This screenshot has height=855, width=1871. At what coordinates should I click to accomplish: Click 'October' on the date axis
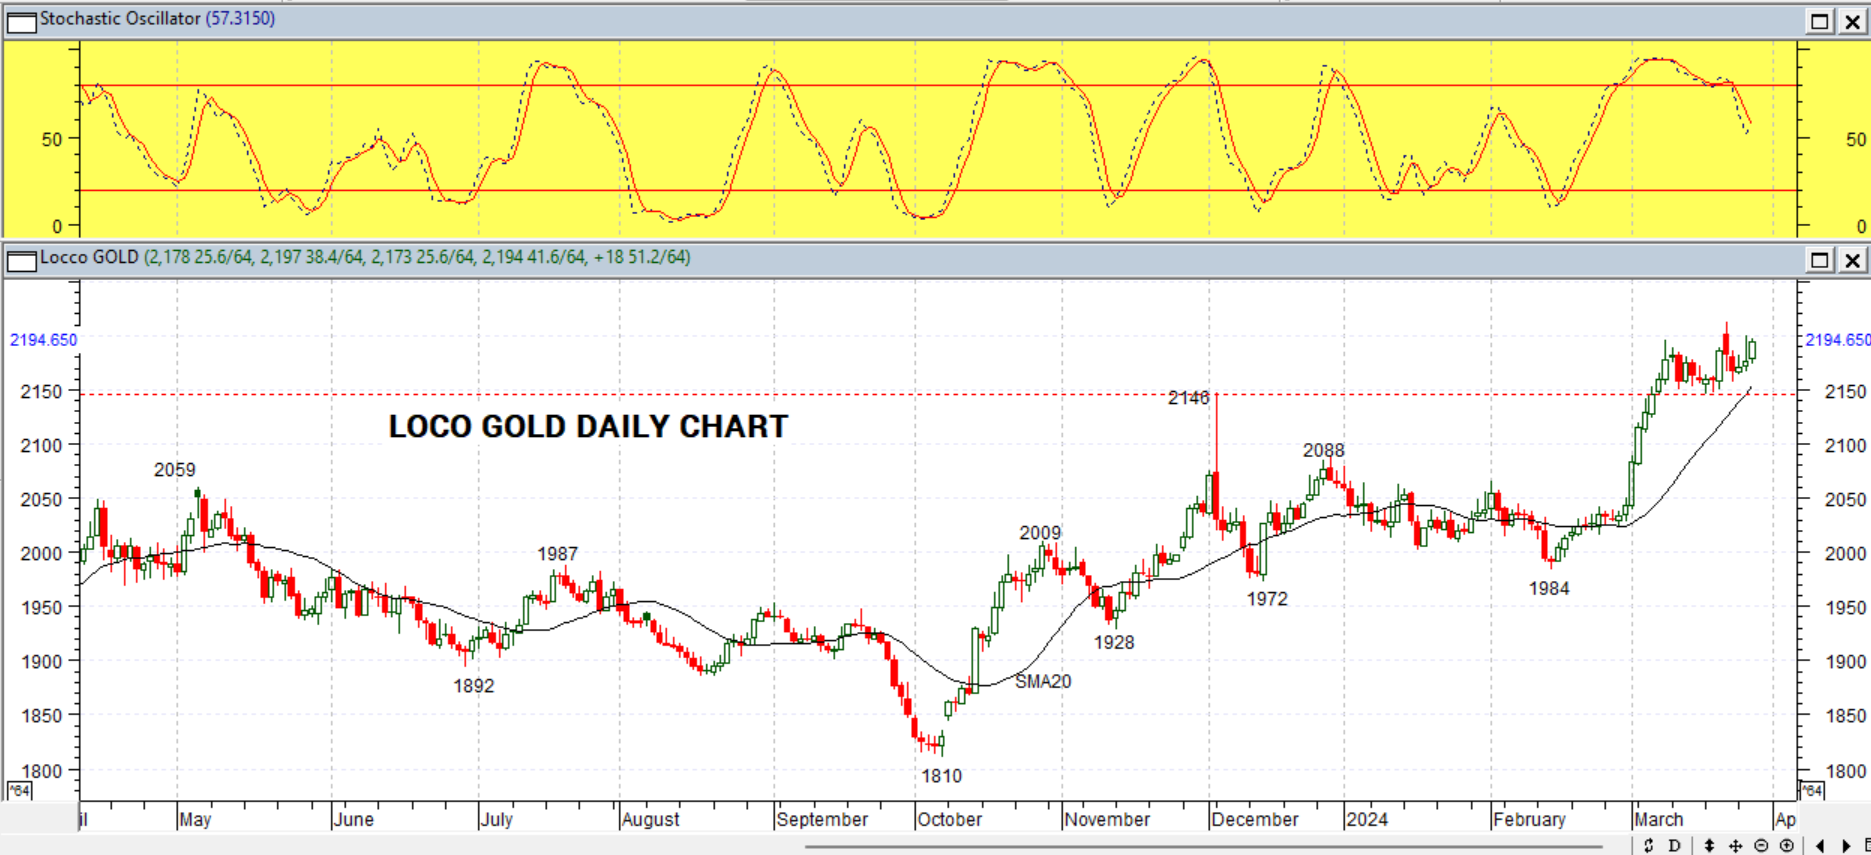(x=950, y=820)
